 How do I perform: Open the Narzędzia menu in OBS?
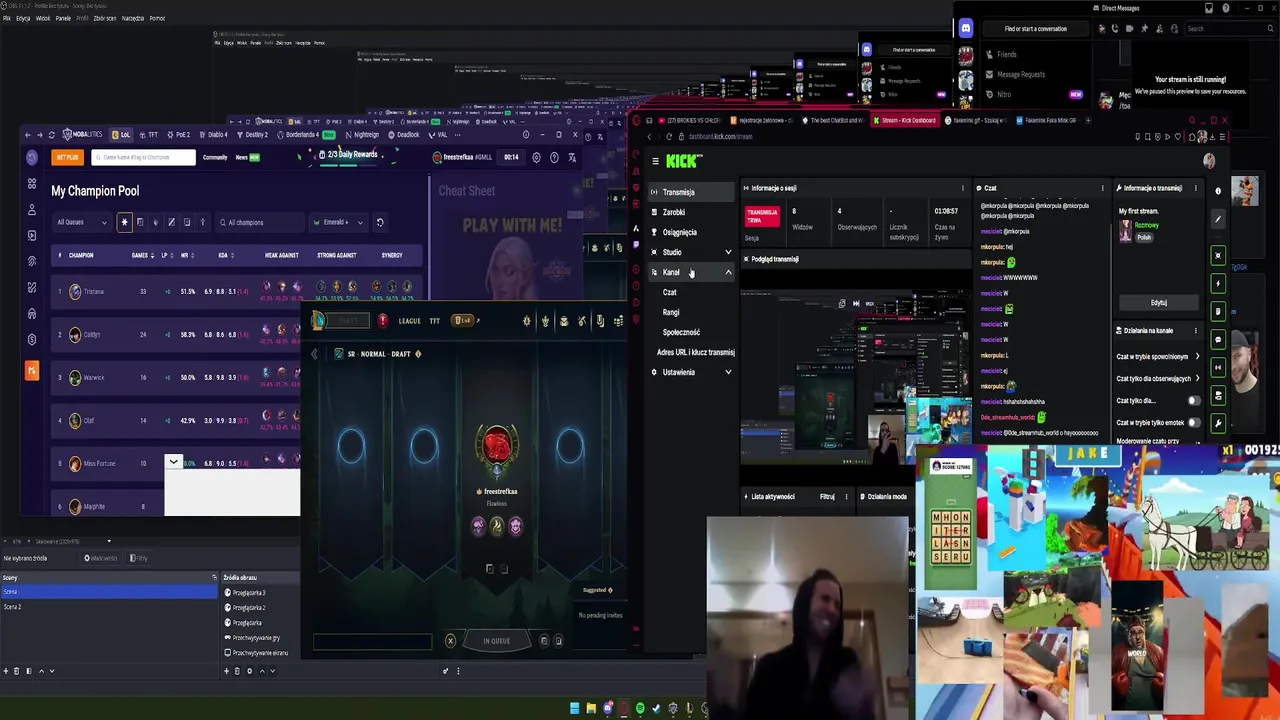point(132,18)
